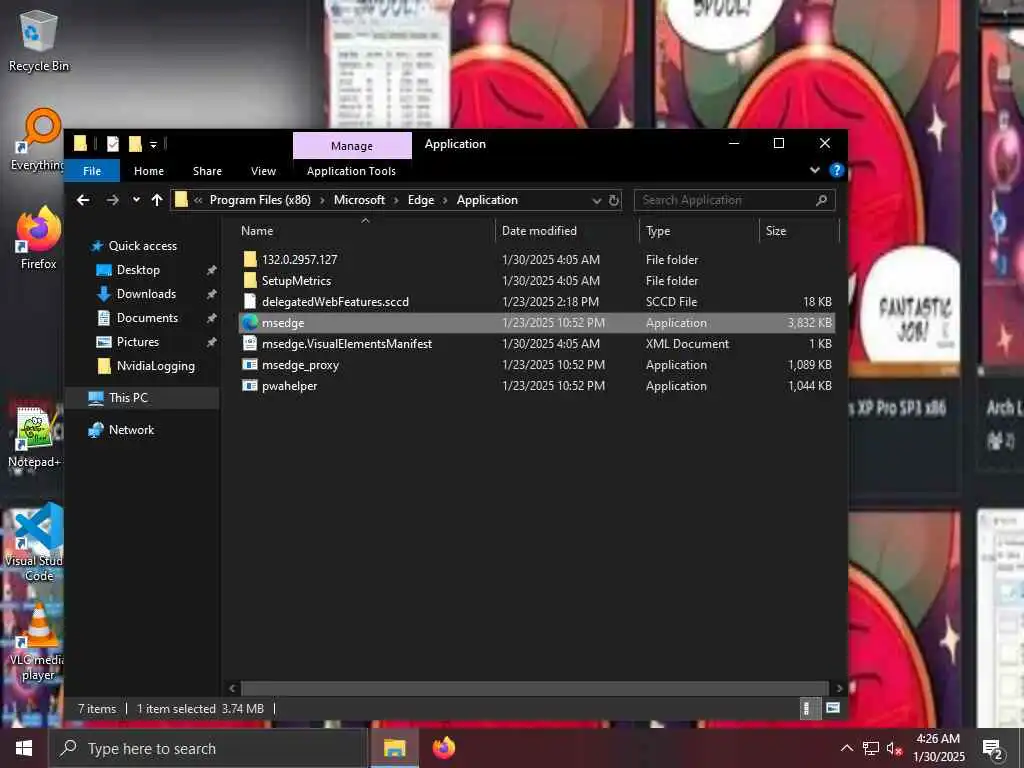
Task: Open network status tray icon
Action: 871,748
